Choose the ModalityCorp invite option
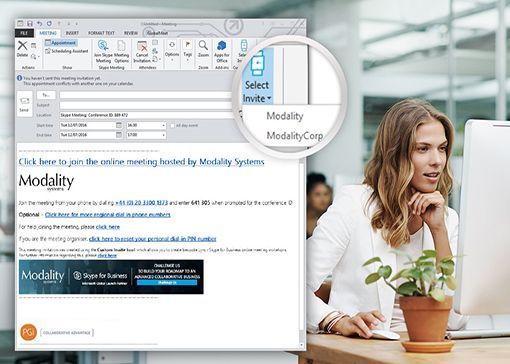 (295, 136)
